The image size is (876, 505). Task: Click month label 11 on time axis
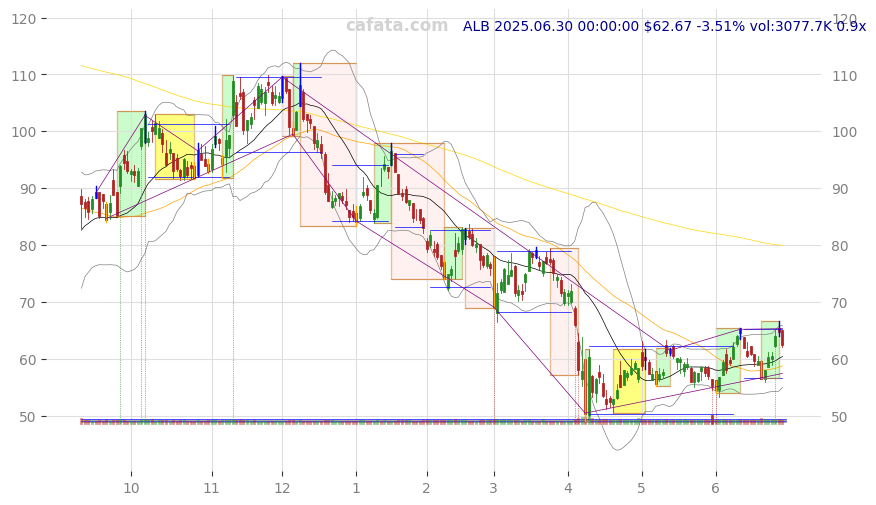(211, 488)
